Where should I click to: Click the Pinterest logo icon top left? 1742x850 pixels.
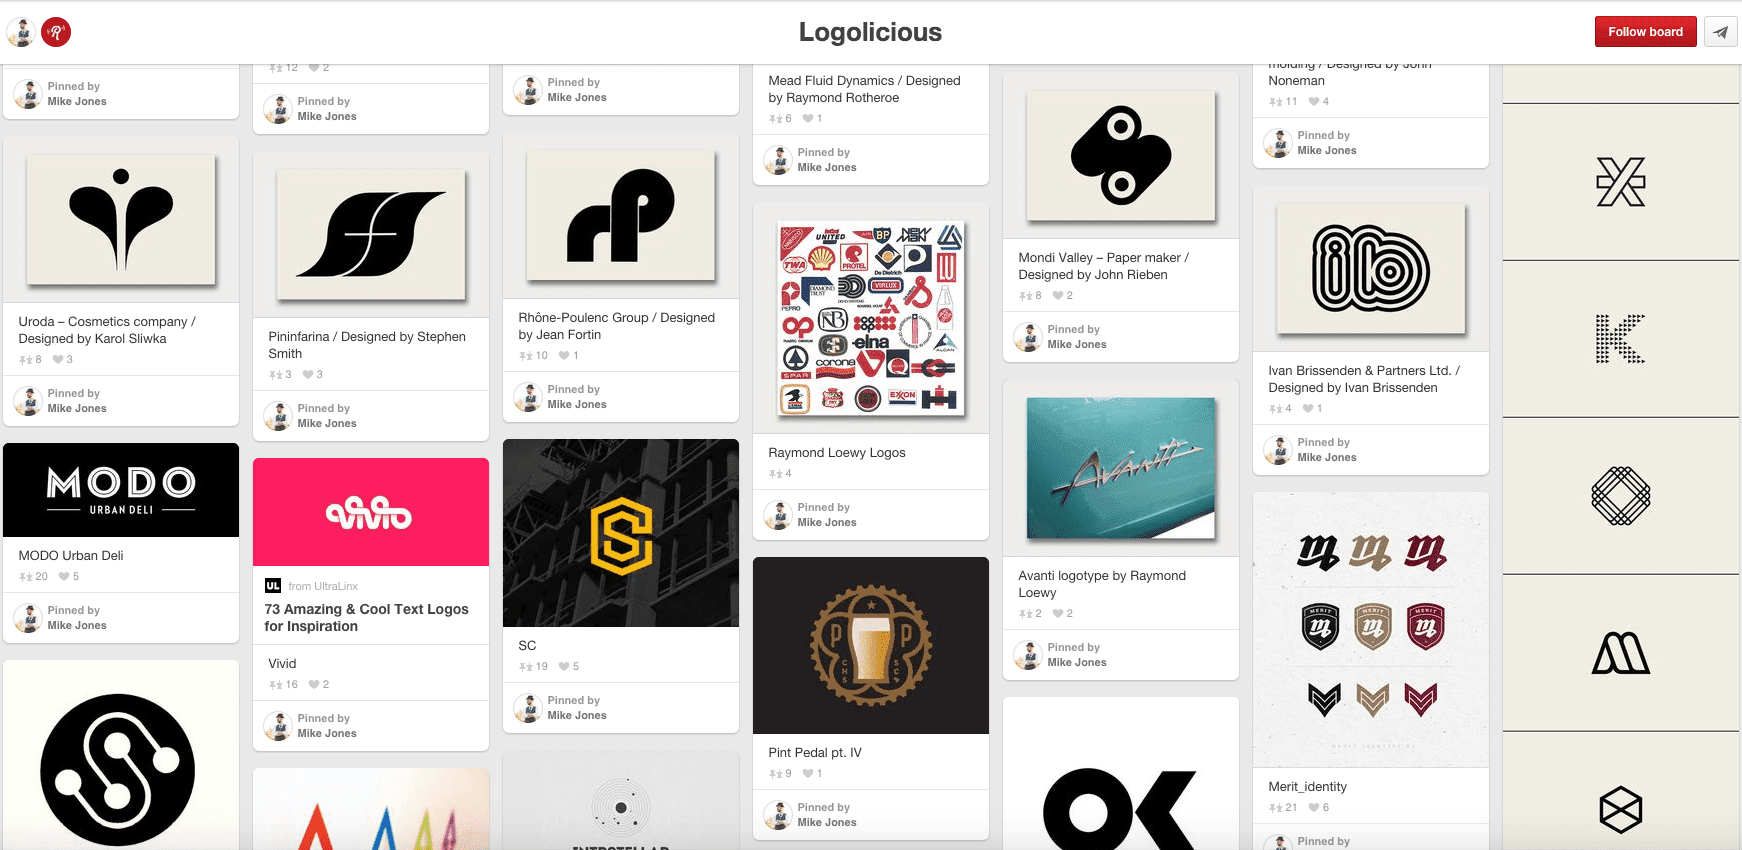pos(57,31)
